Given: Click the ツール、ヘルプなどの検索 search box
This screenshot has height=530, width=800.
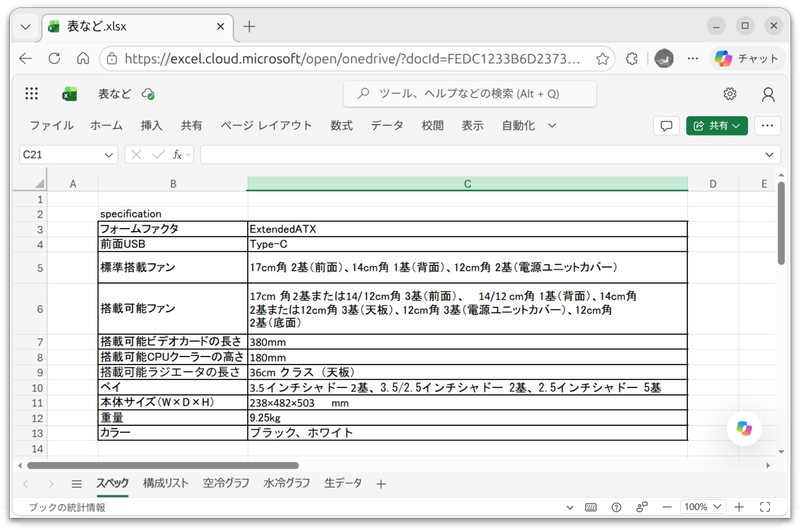Looking at the screenshot, I should pyautogui.click(x=470, y=94).
